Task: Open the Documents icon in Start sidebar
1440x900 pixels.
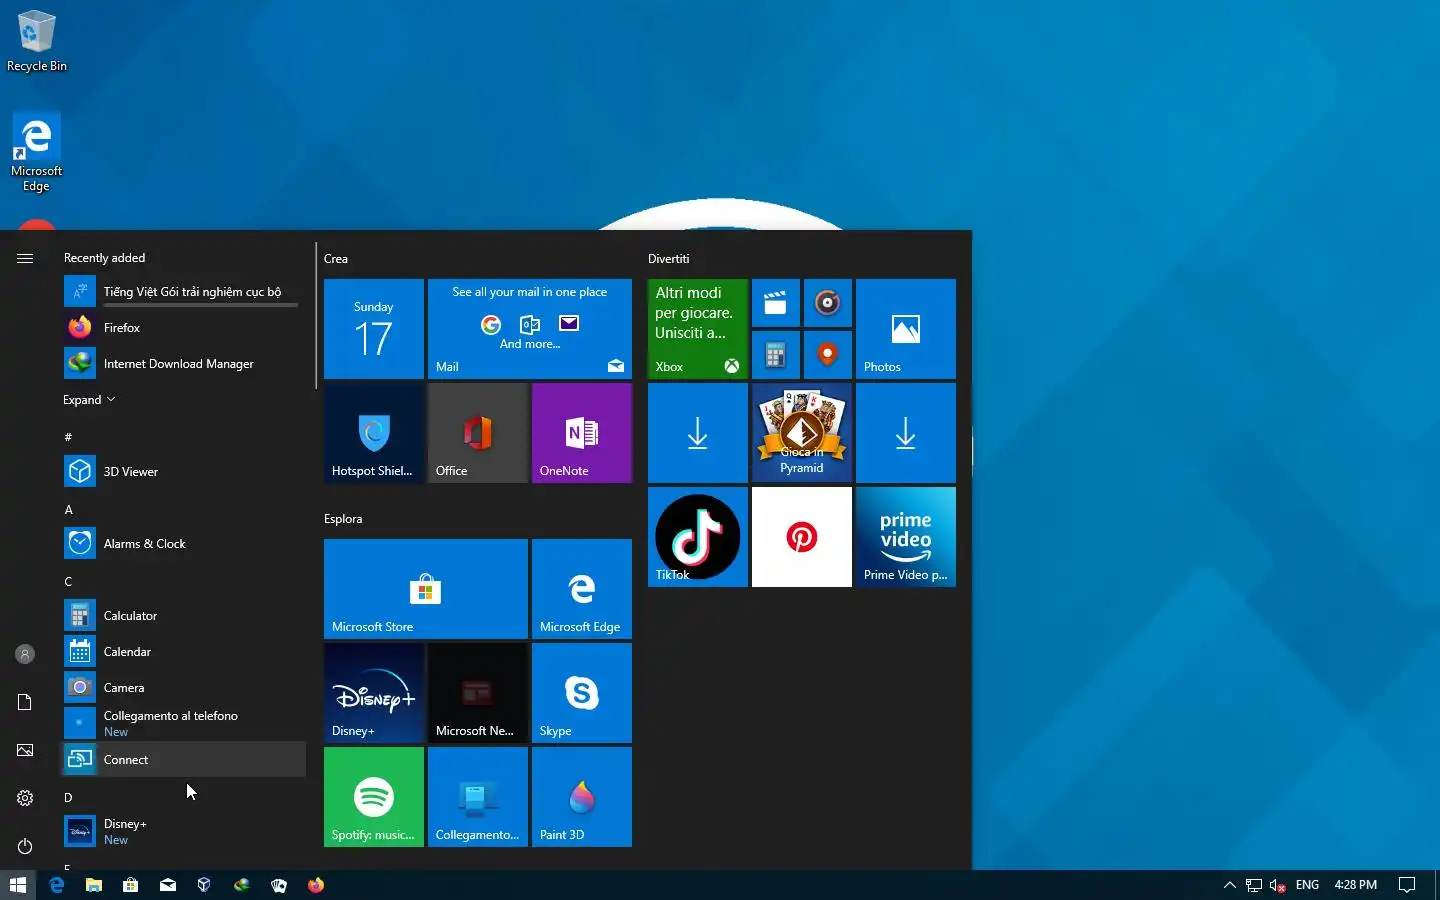Action: coord(25,702)
